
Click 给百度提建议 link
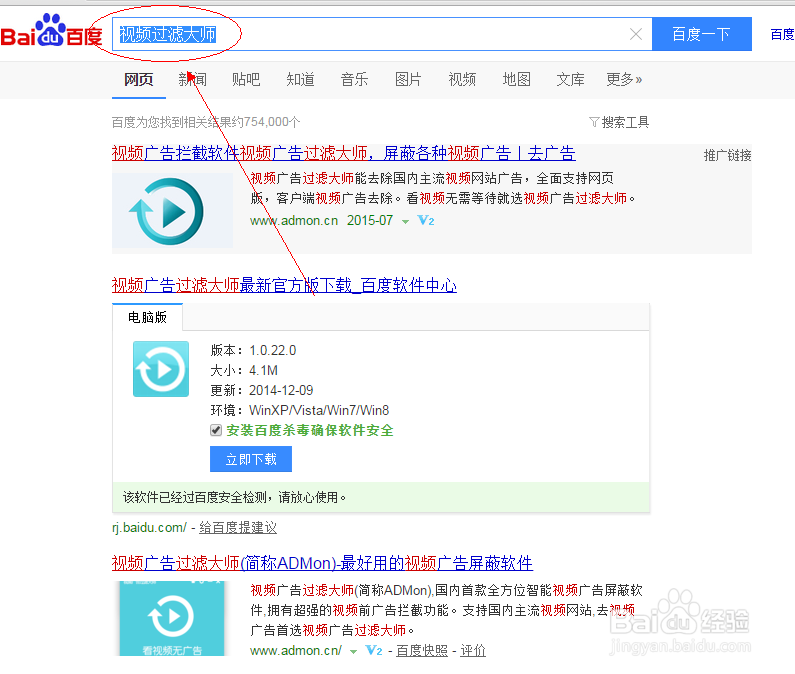[238, 527]
